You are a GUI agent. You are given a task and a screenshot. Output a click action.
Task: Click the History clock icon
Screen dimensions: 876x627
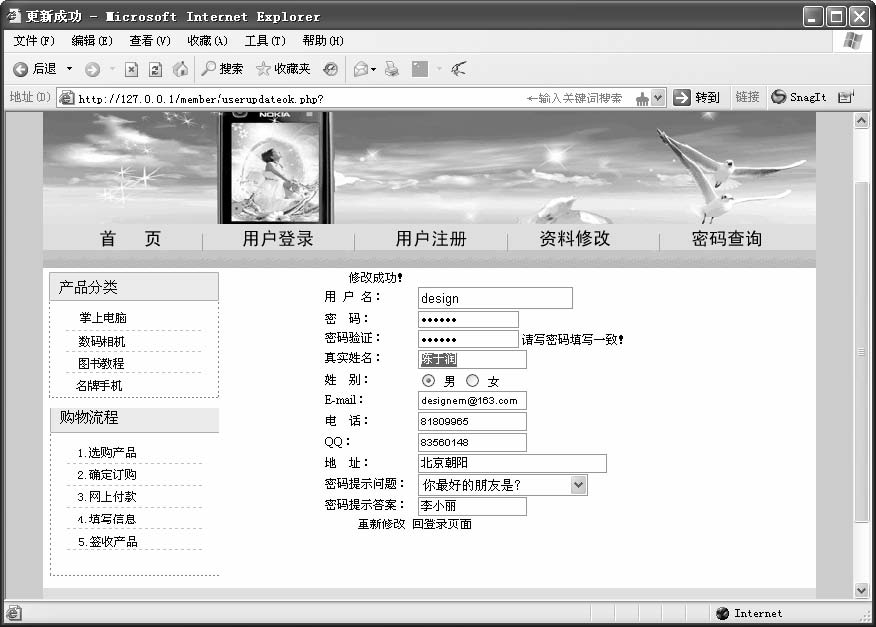pos(330,69)
